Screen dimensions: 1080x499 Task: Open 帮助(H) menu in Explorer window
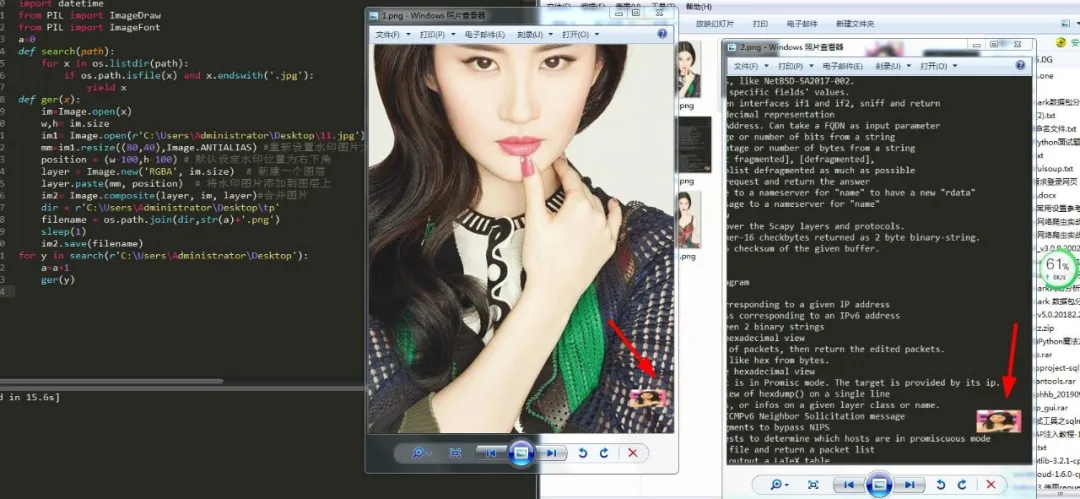coord(699,7)
